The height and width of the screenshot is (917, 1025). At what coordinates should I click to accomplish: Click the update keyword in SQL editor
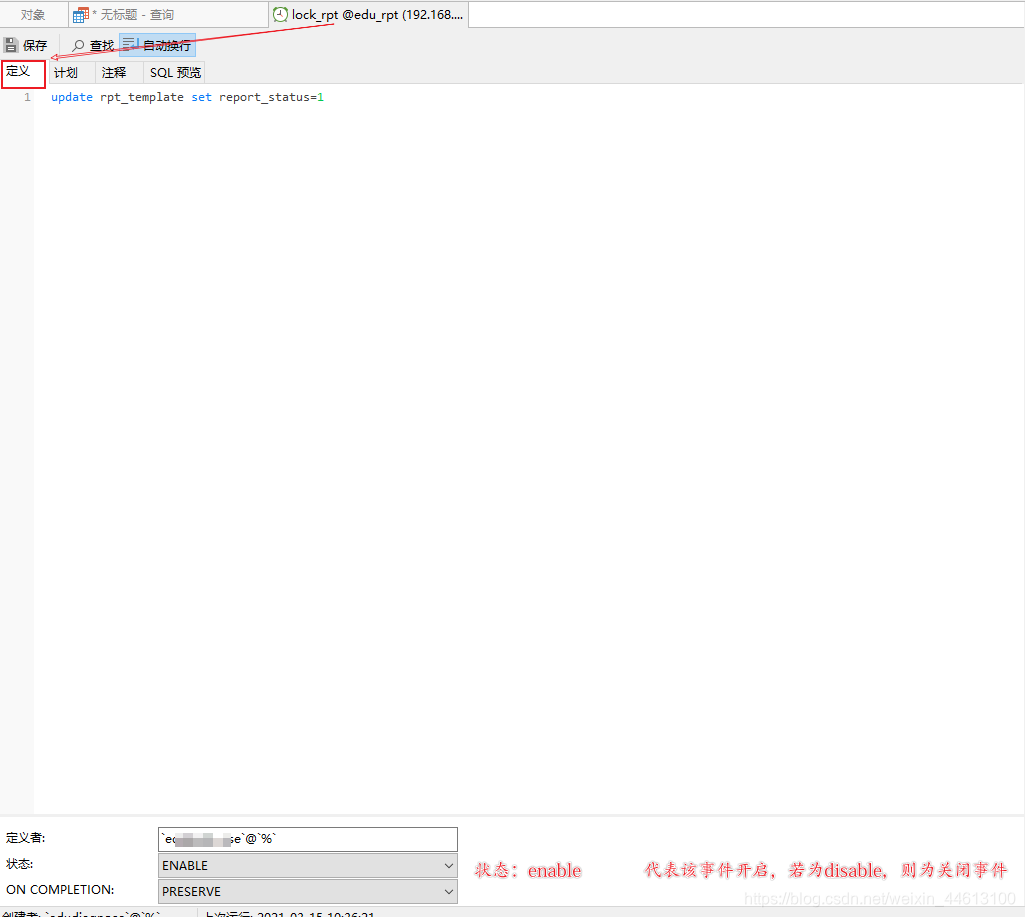tap(72, 97)
